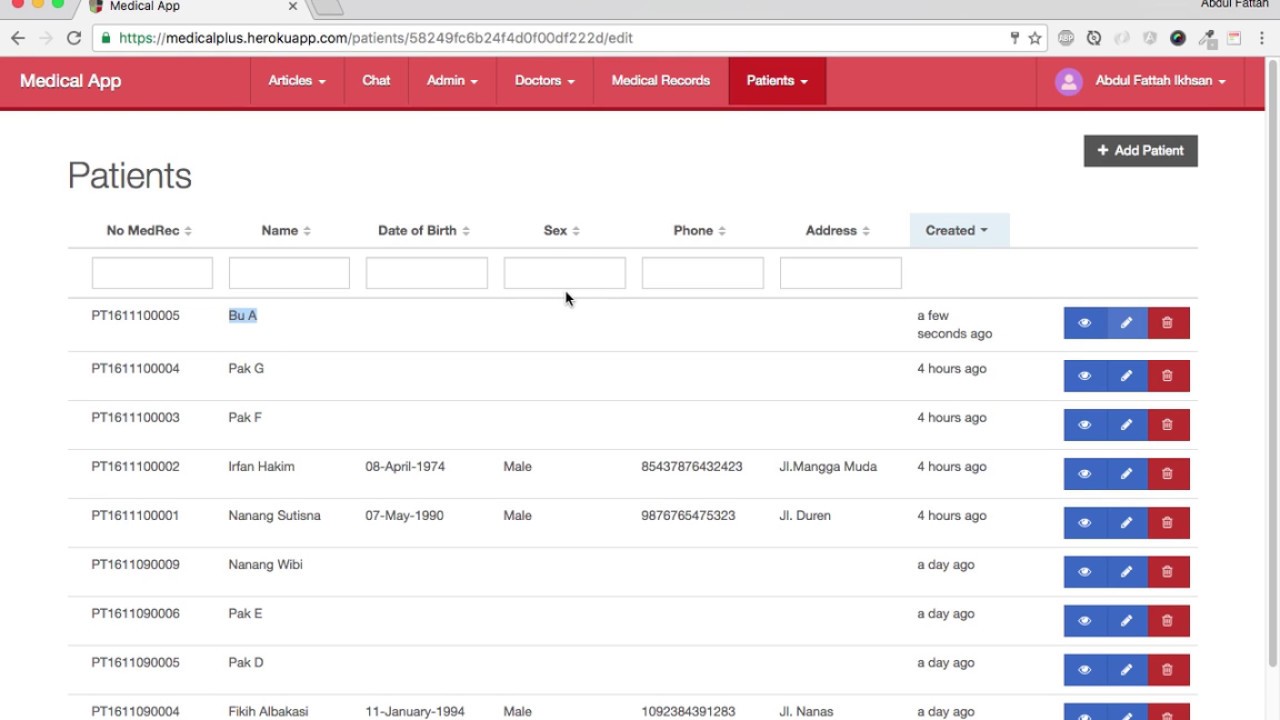Open the Doctors dropdown menu

pos(544,81)
